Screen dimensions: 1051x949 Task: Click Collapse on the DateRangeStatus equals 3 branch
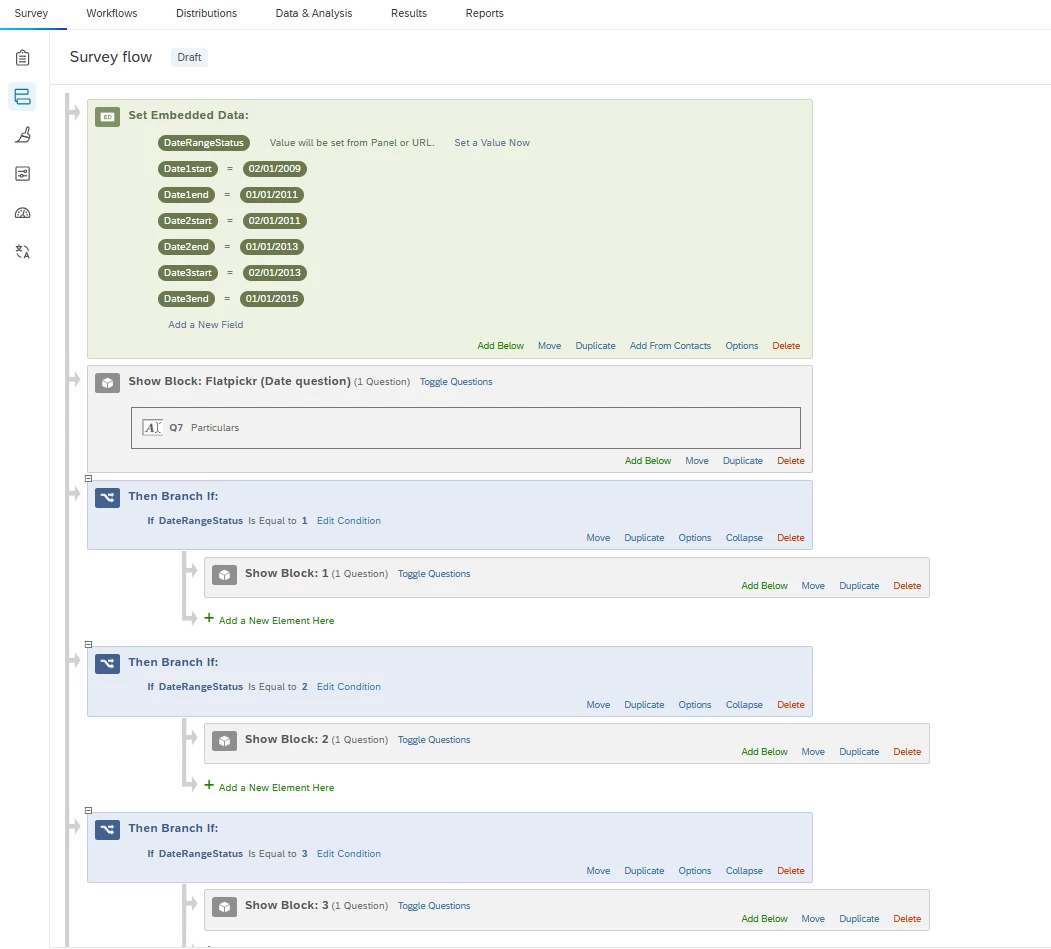coord(744,871)
